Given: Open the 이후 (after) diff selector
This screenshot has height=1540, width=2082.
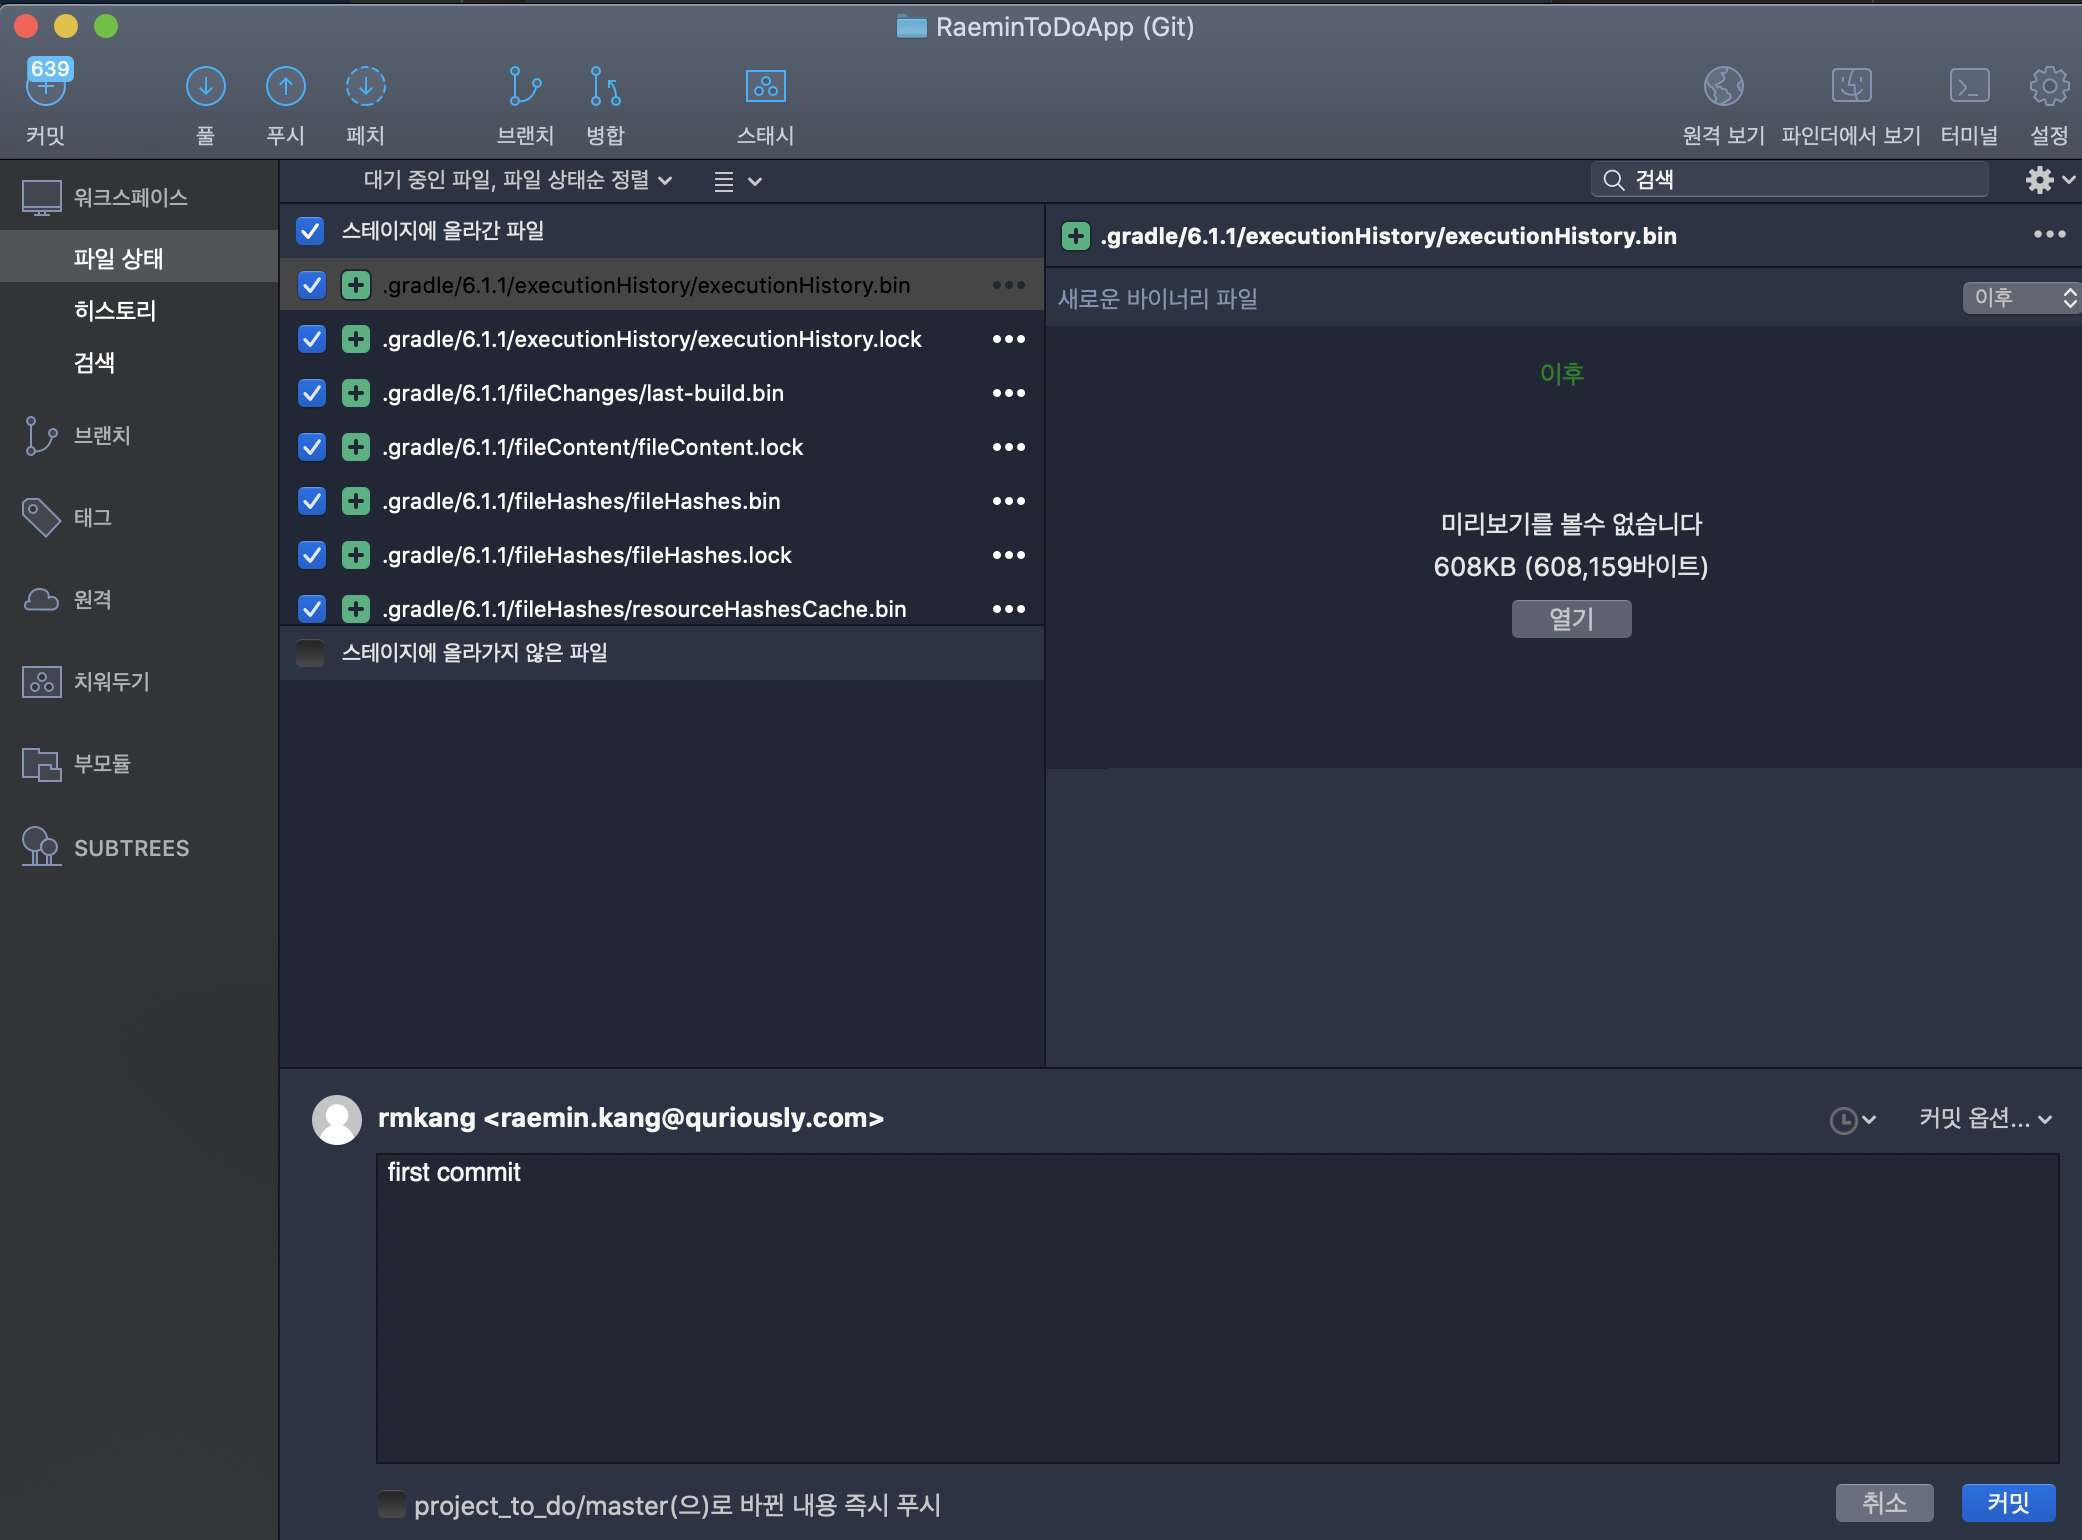Looking at the screenshot, I should tap(2020, 298).
